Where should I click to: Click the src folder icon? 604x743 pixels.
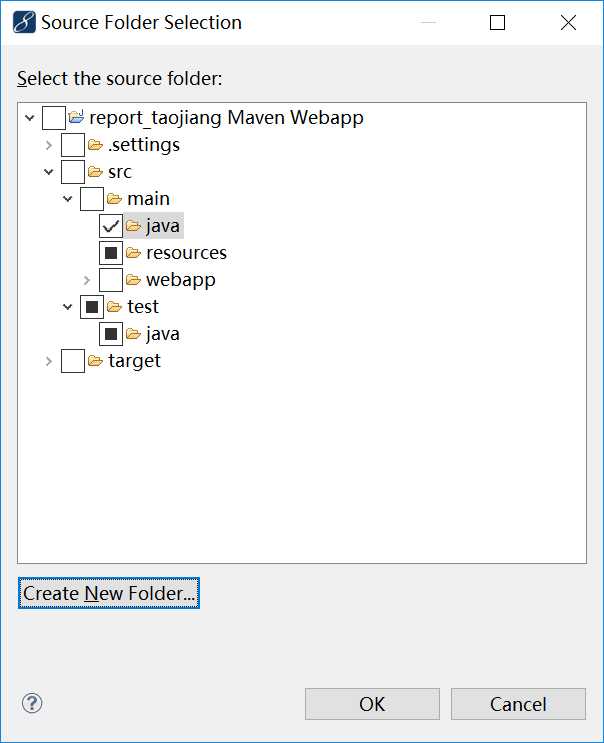tap(95, 172)
